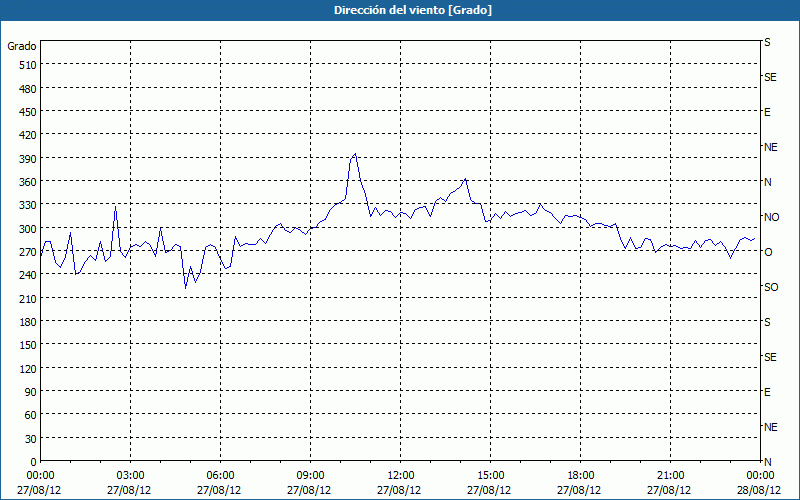
Task: Select the 510 y-axis value
Action: tap(28, 65)
